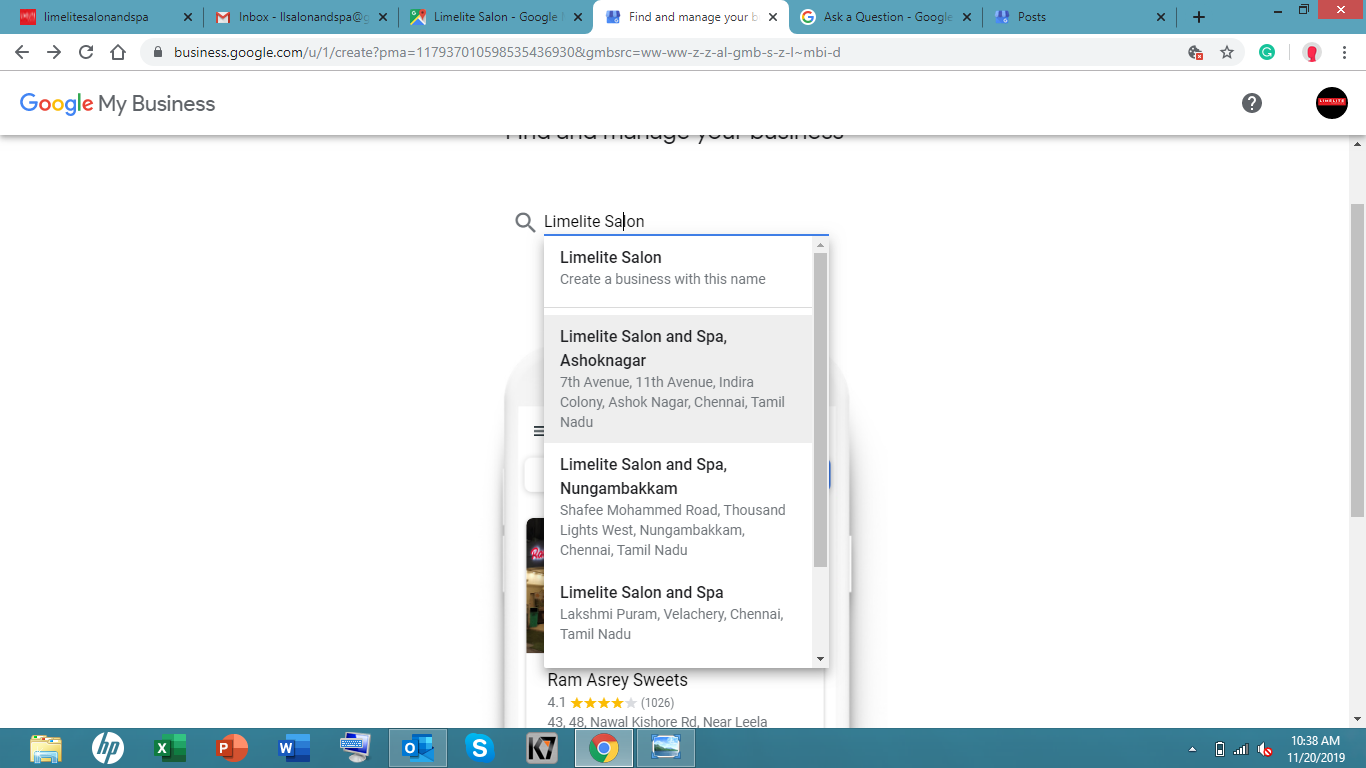The image size is (1366, 768).
Task: Open a new browser tab
Action: 1199,17
